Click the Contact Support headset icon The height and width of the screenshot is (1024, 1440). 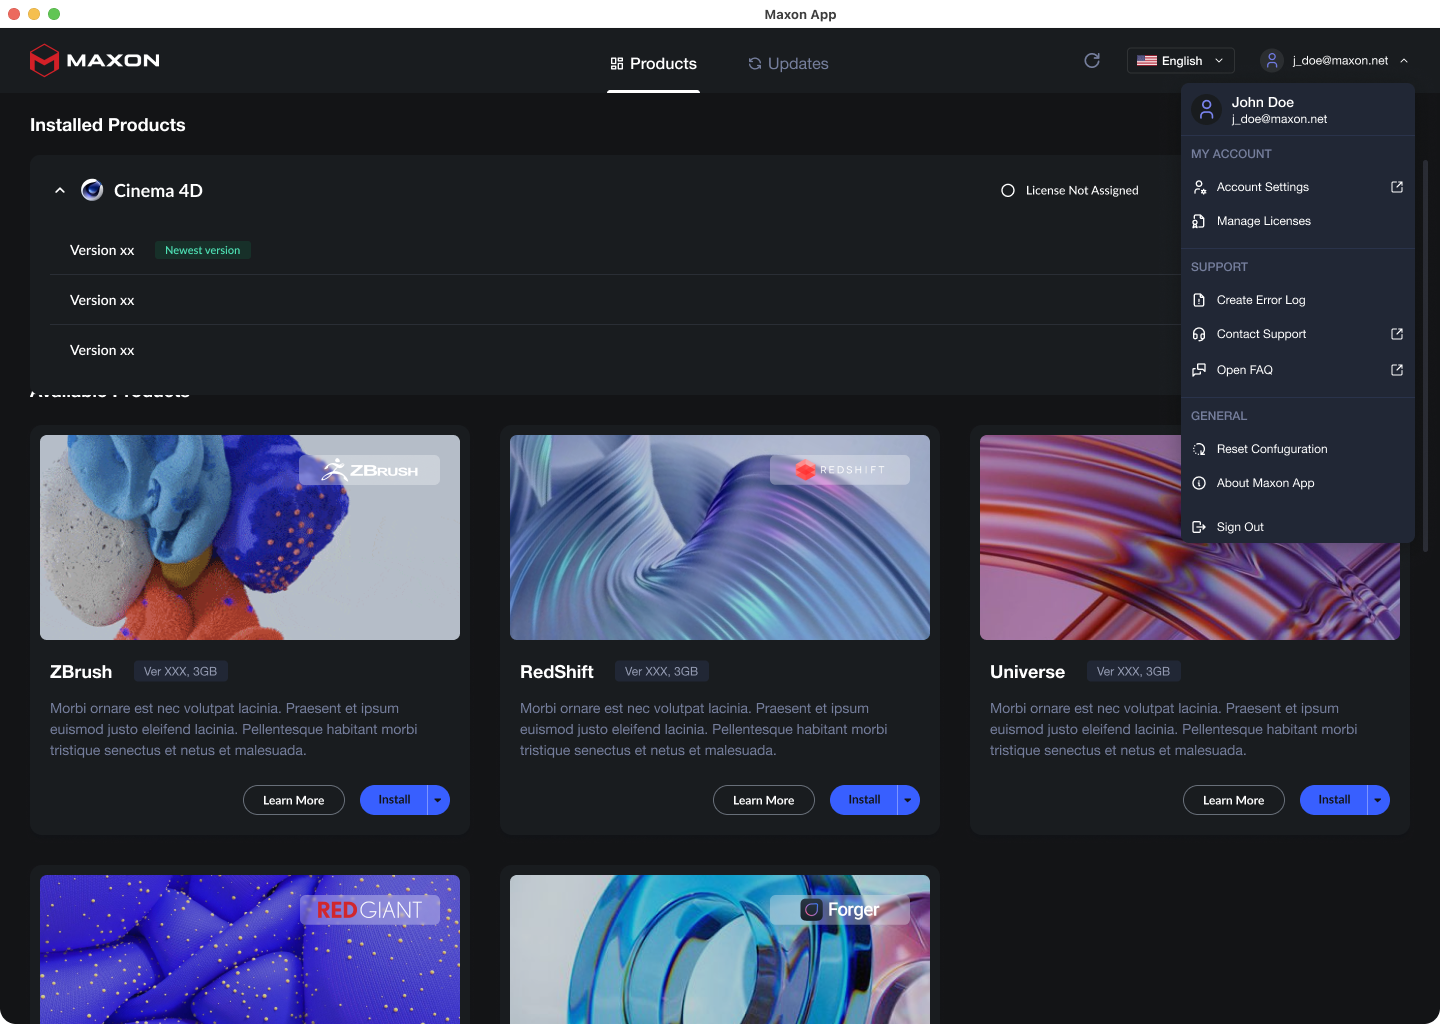(x=1199, y=334)
